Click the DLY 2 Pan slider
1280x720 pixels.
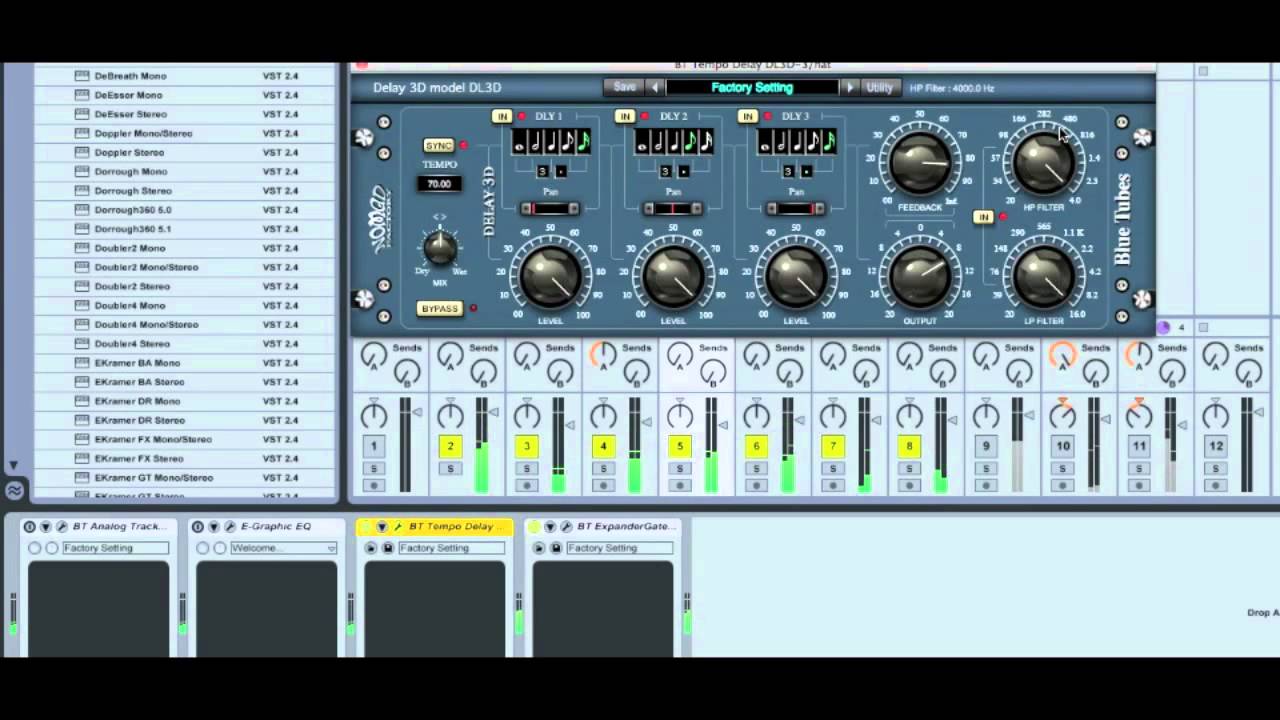pos(673,209)
